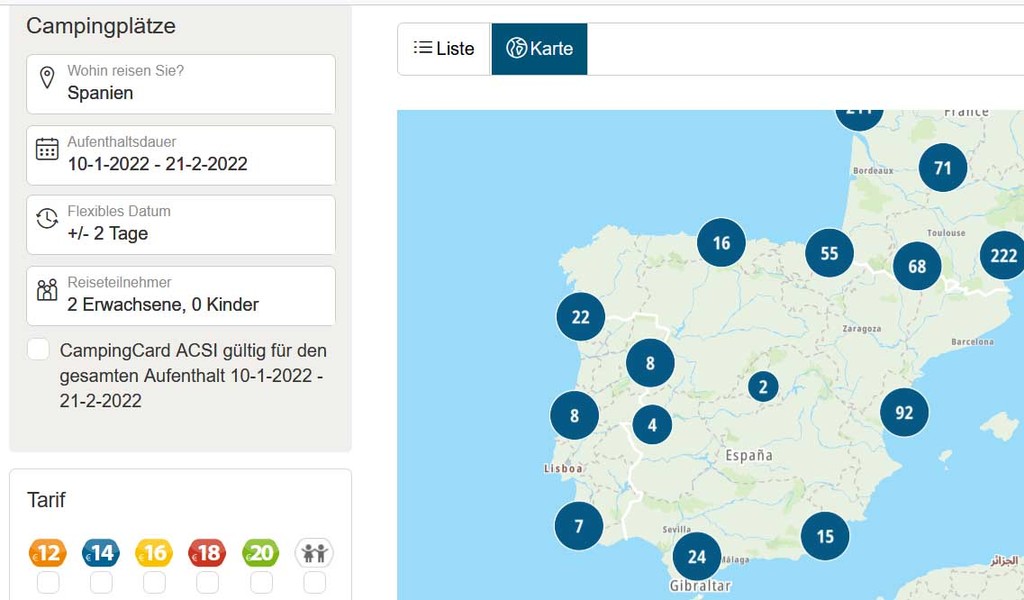Click the location pin icon beside Spanien

click(47, 77)
